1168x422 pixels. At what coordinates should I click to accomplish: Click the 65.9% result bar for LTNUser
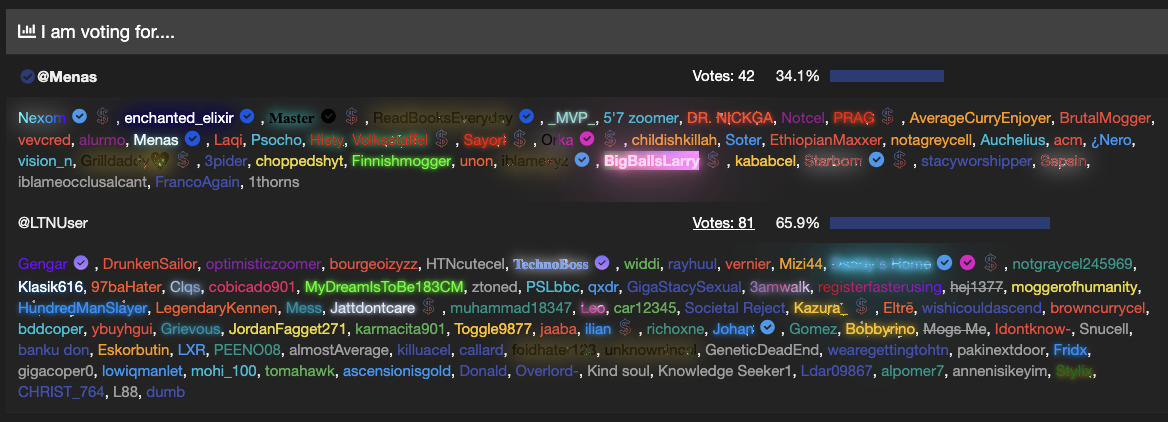(x=939, y=223)
